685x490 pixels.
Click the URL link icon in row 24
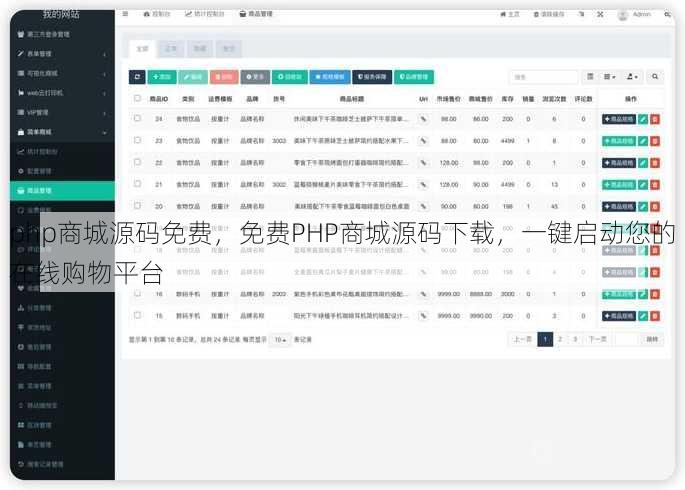[423, 119]
